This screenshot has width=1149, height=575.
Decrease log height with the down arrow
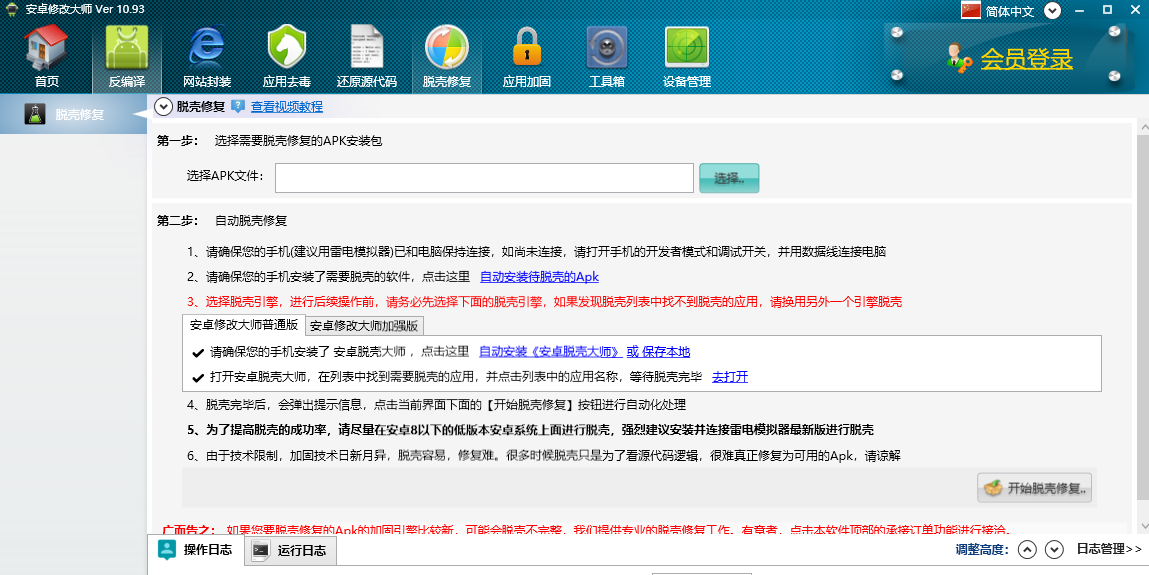(1054, 550)
